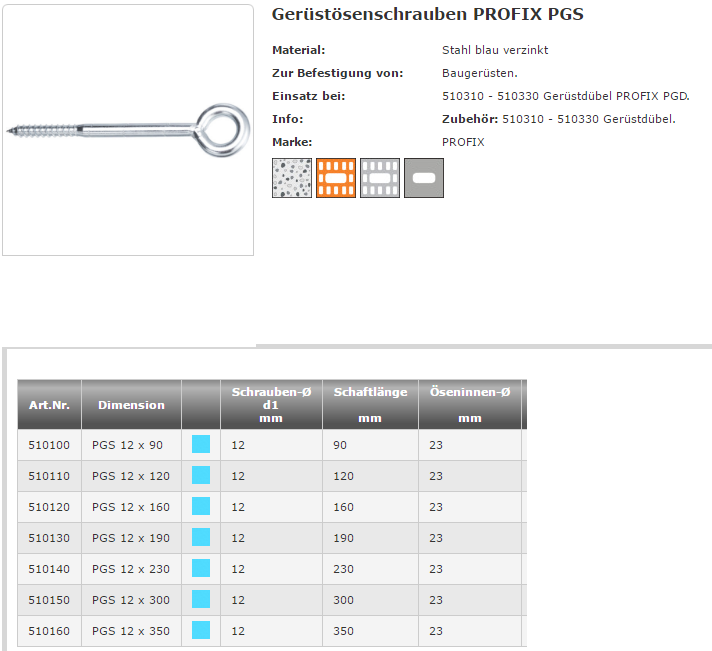Select the PGS 12 x 350 dimension
Image resolution: width=712 pixels, height=651 pixels.
(131, 631)
